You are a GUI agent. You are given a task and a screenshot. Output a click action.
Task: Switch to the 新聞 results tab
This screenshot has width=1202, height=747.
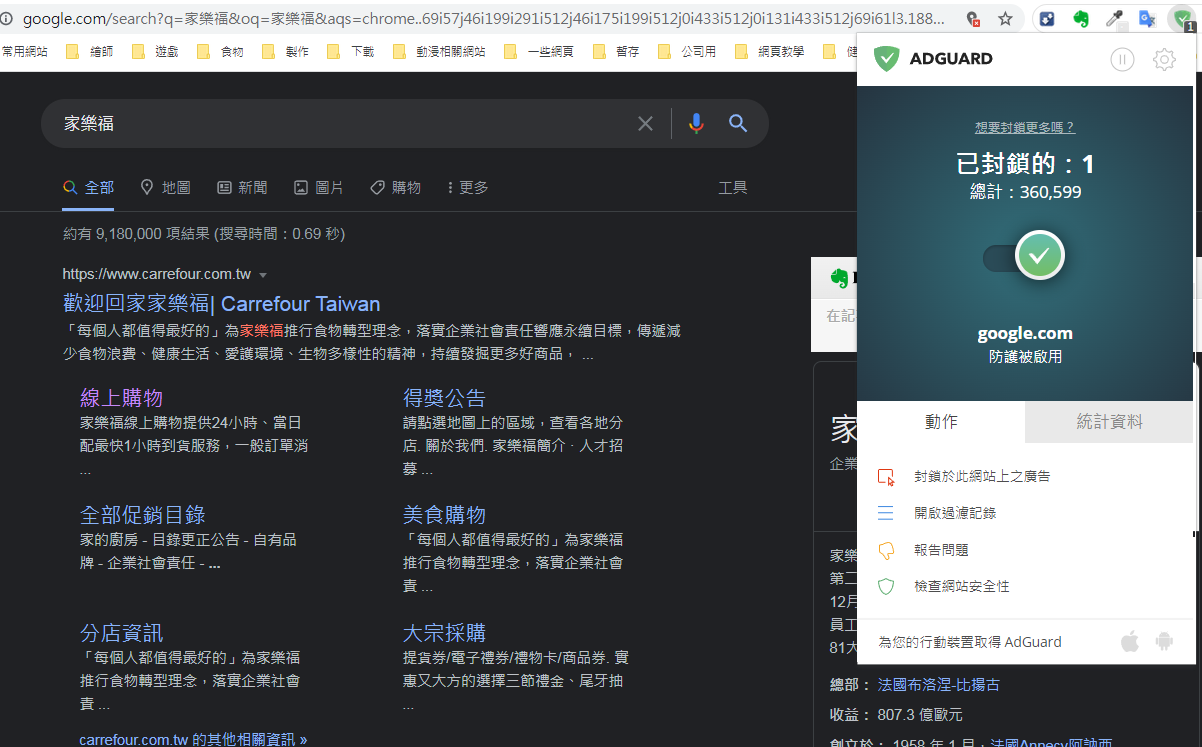pos(242,187)
